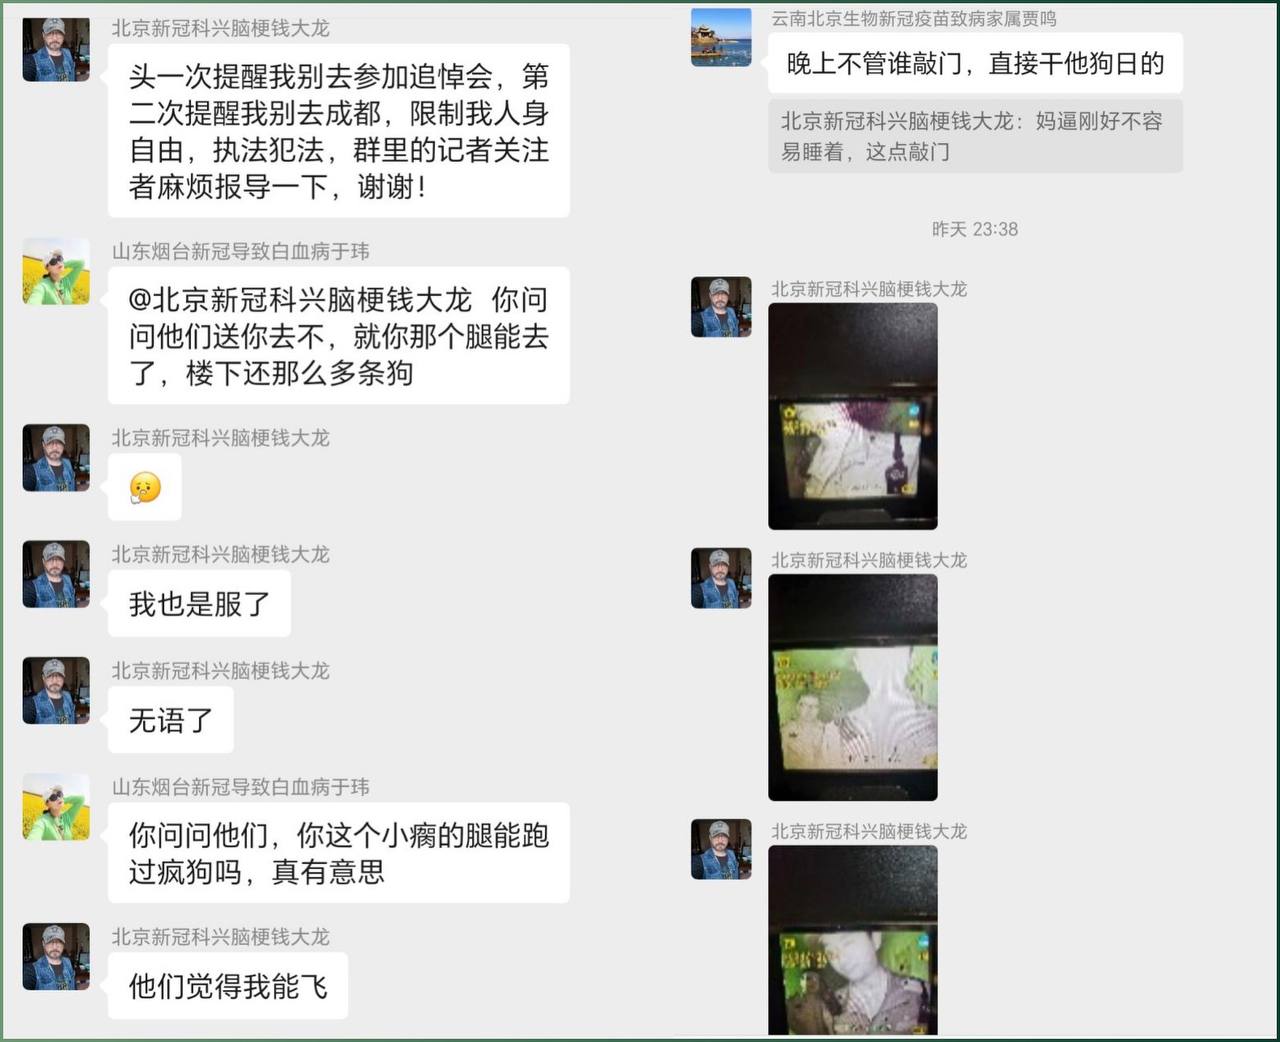Select the '我也是服了' bubble
The height and width of the screenshot is (1042, 1280).
click(199, 603)
